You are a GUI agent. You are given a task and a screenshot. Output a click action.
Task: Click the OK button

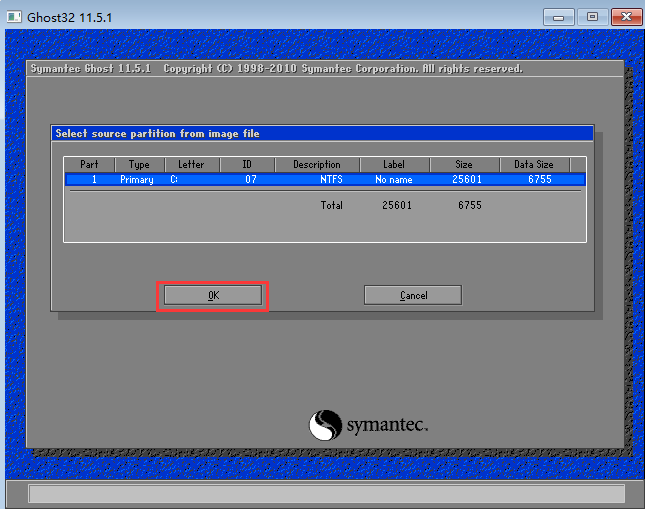click(x=213, y=295)
